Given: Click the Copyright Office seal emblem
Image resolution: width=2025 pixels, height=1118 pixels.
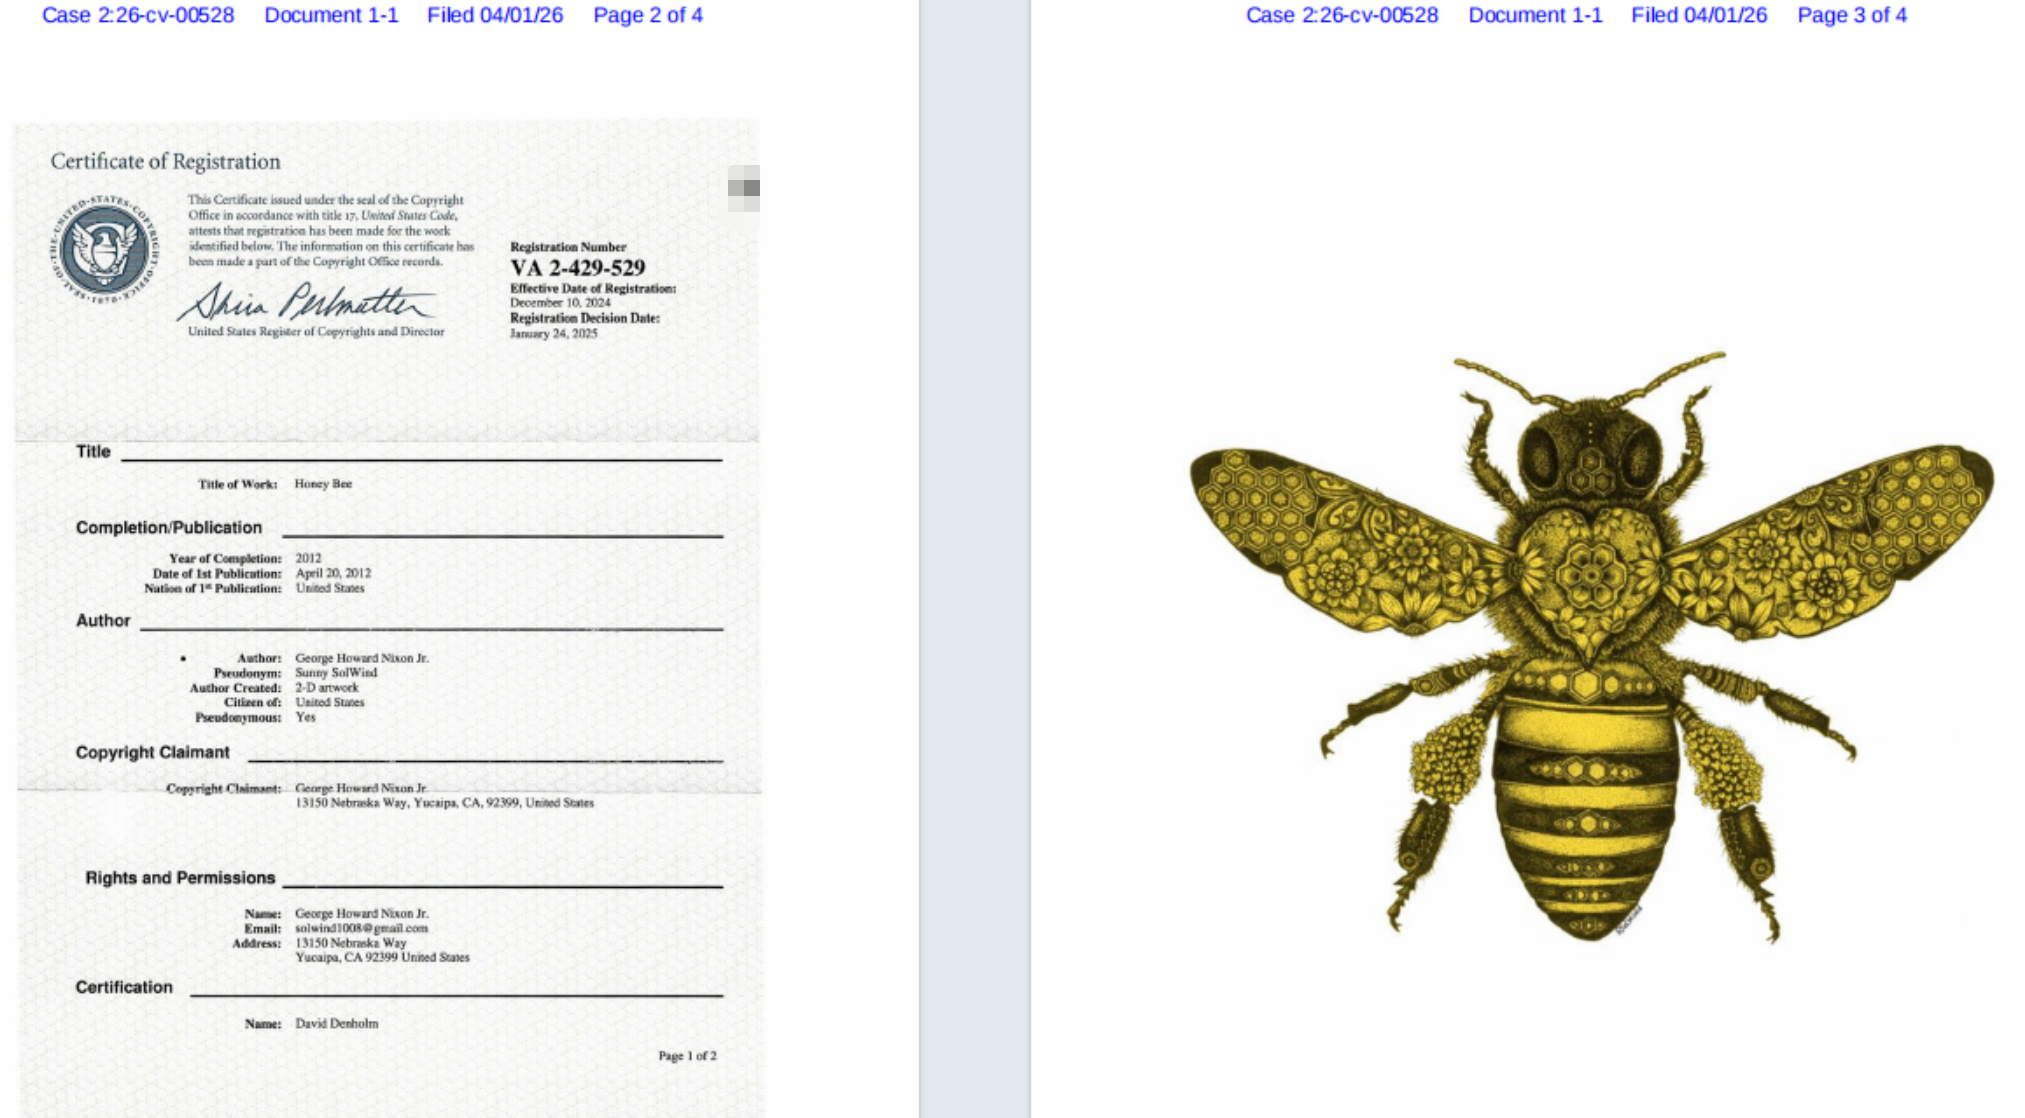Looking at the screenshot, I should 103,250.
